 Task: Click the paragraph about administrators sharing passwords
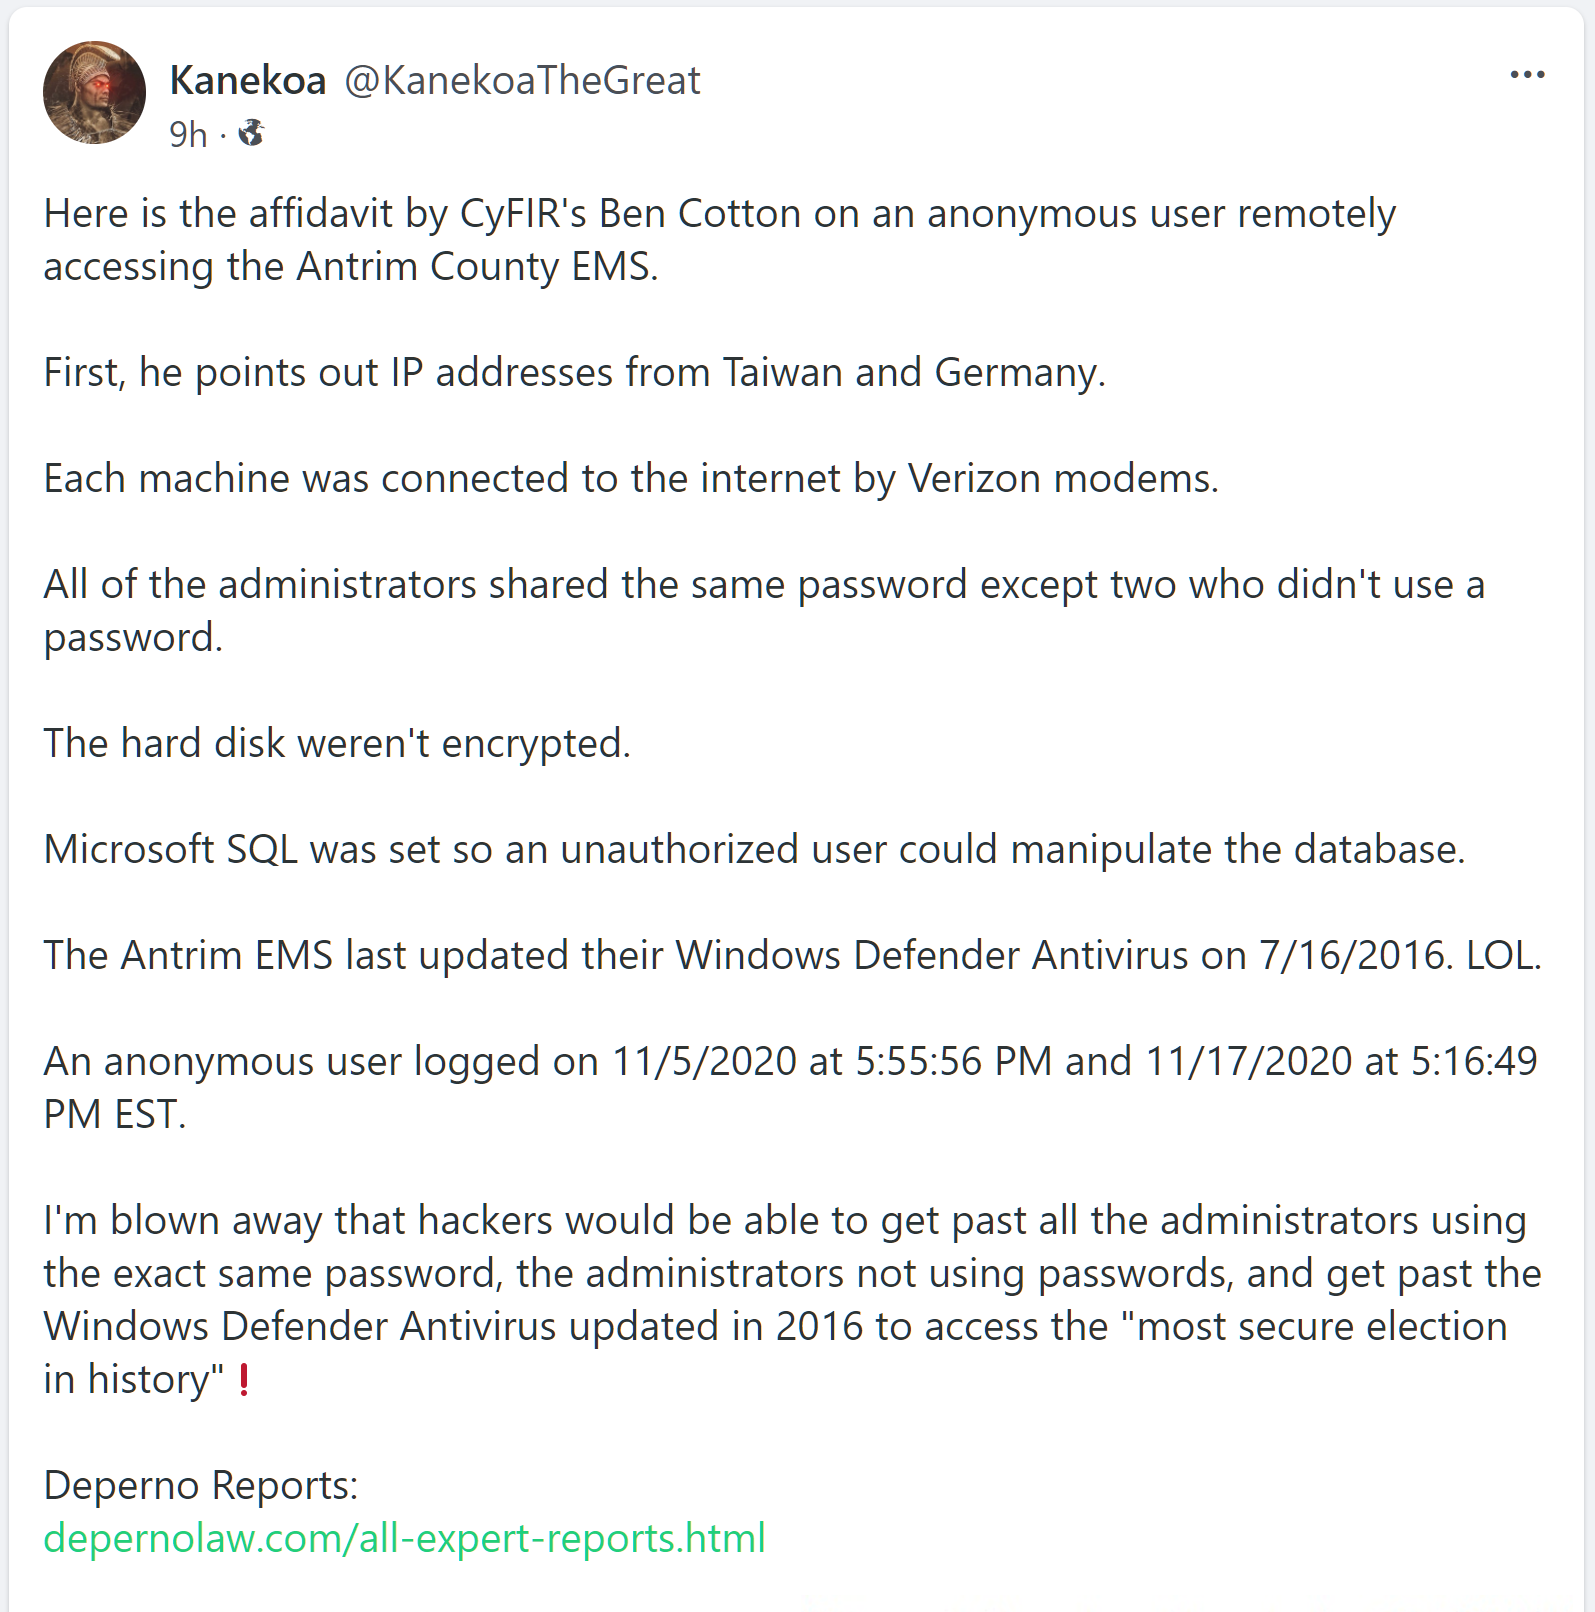(763, 610)
